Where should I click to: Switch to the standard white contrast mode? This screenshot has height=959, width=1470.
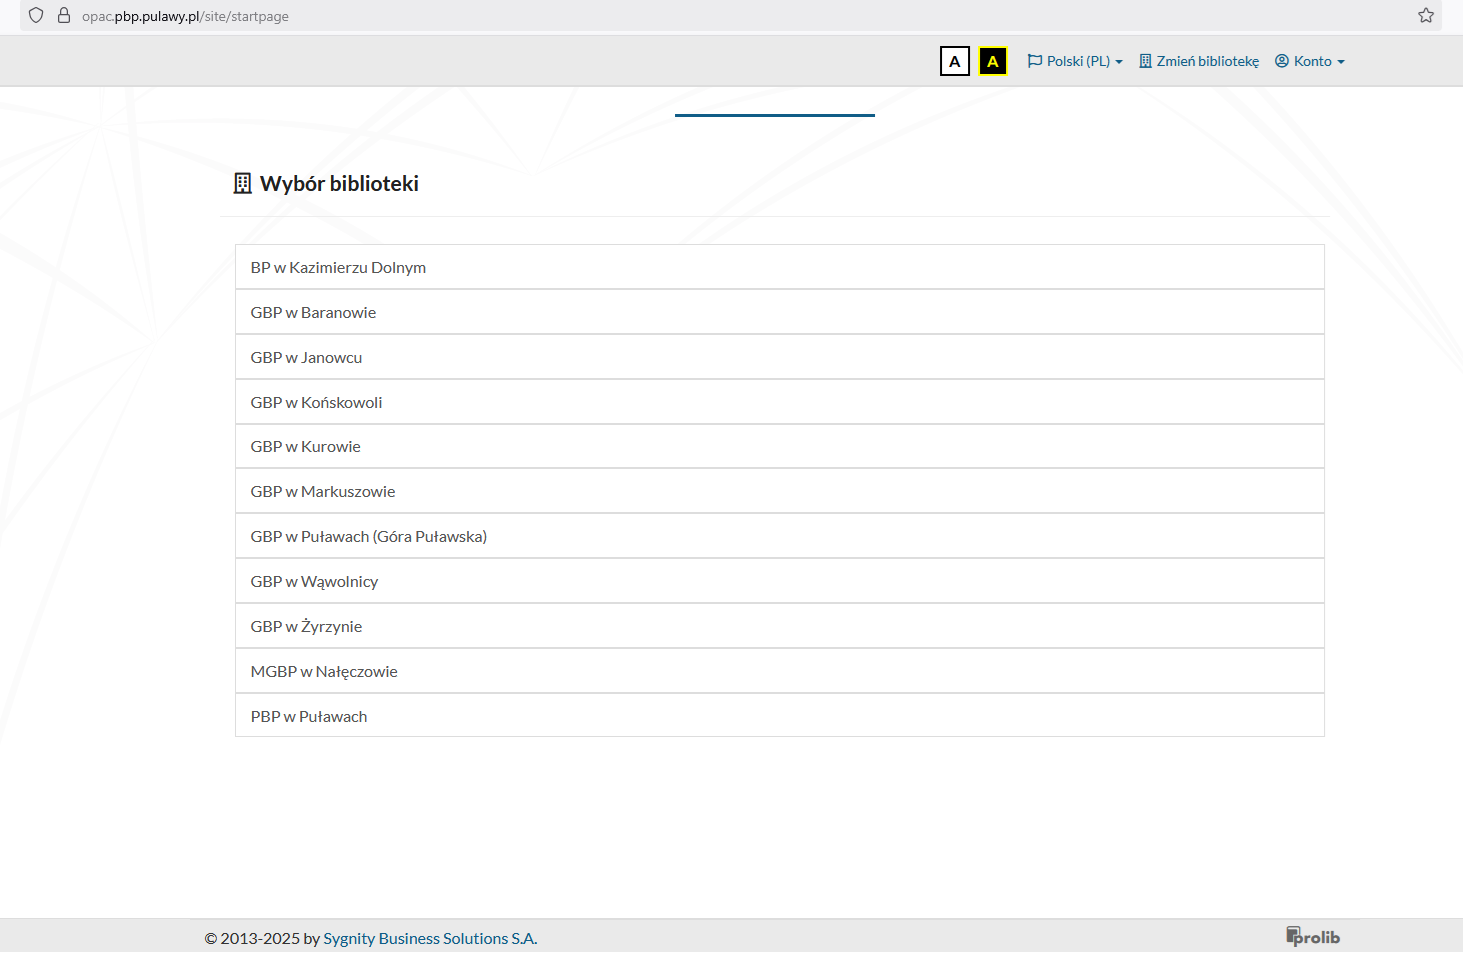pos(954,61)
